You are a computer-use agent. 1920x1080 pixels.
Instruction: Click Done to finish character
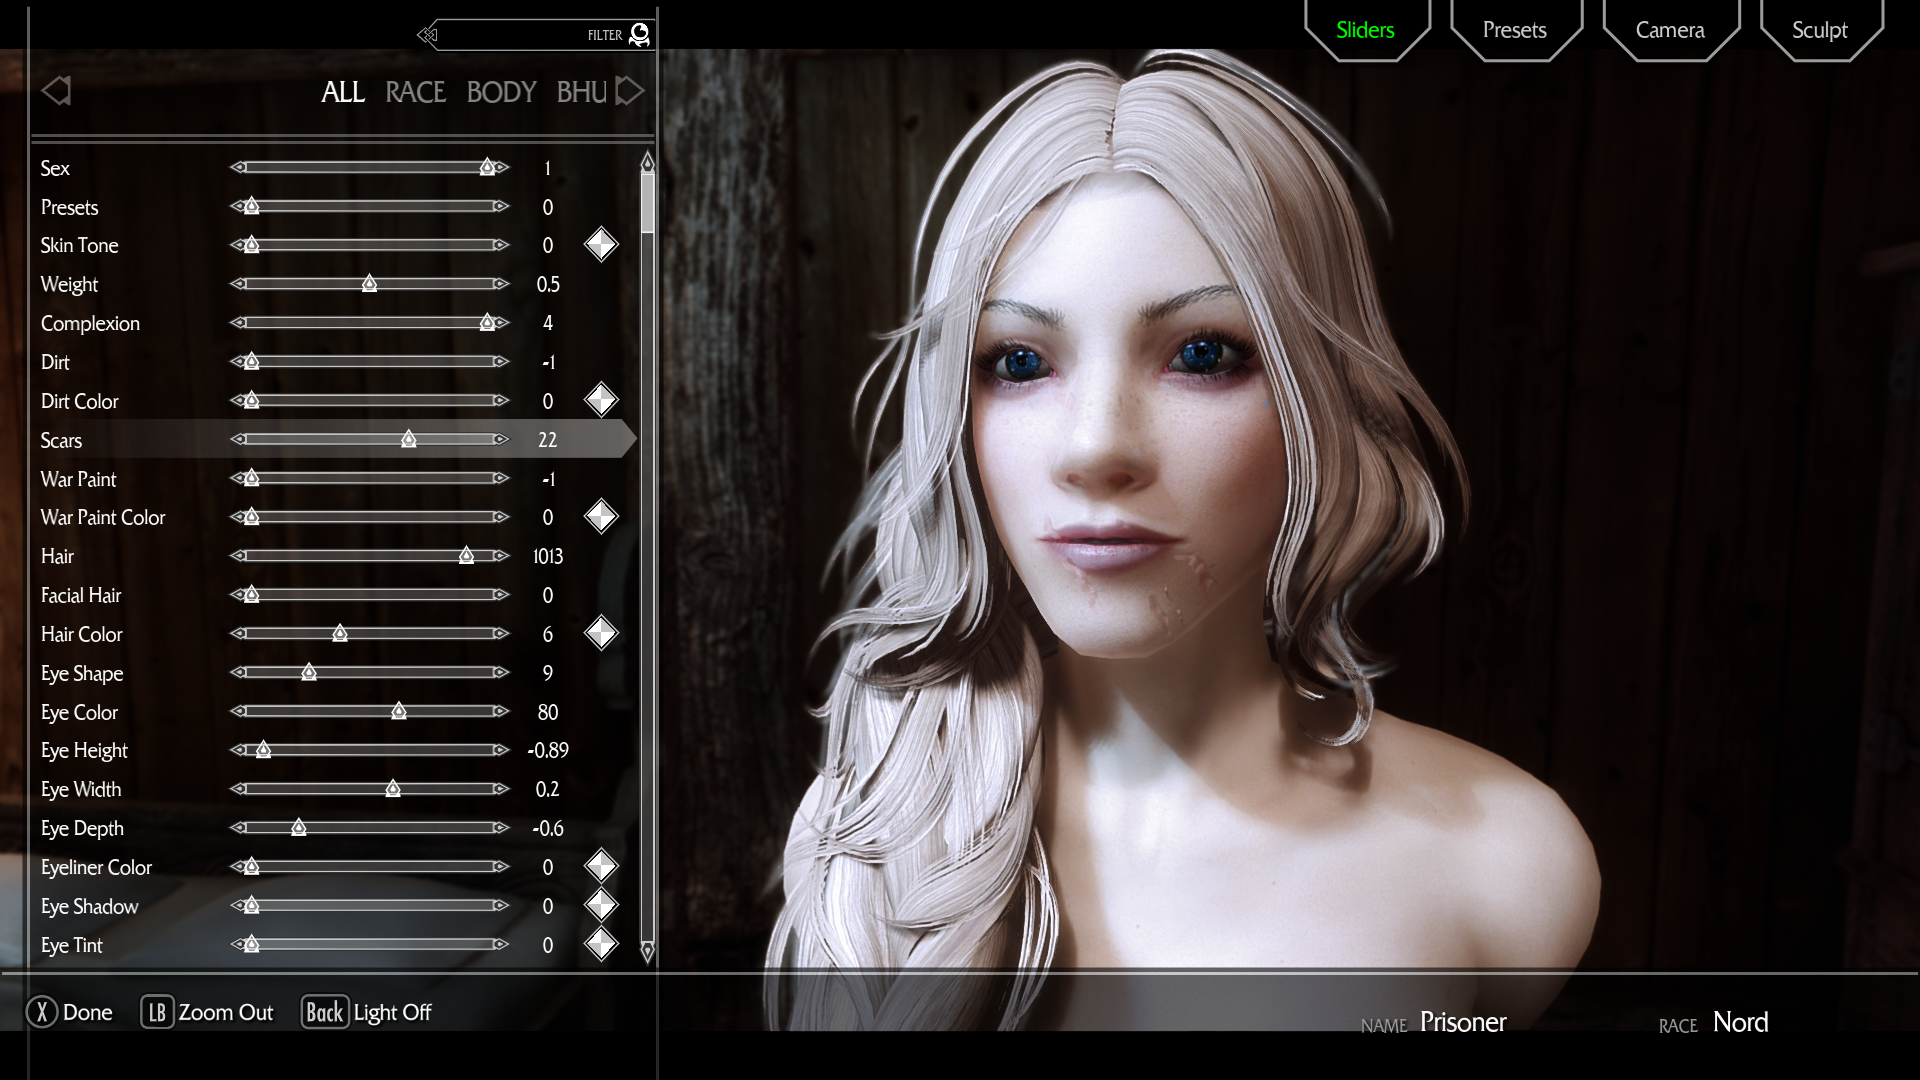[x=88, y=1012]
